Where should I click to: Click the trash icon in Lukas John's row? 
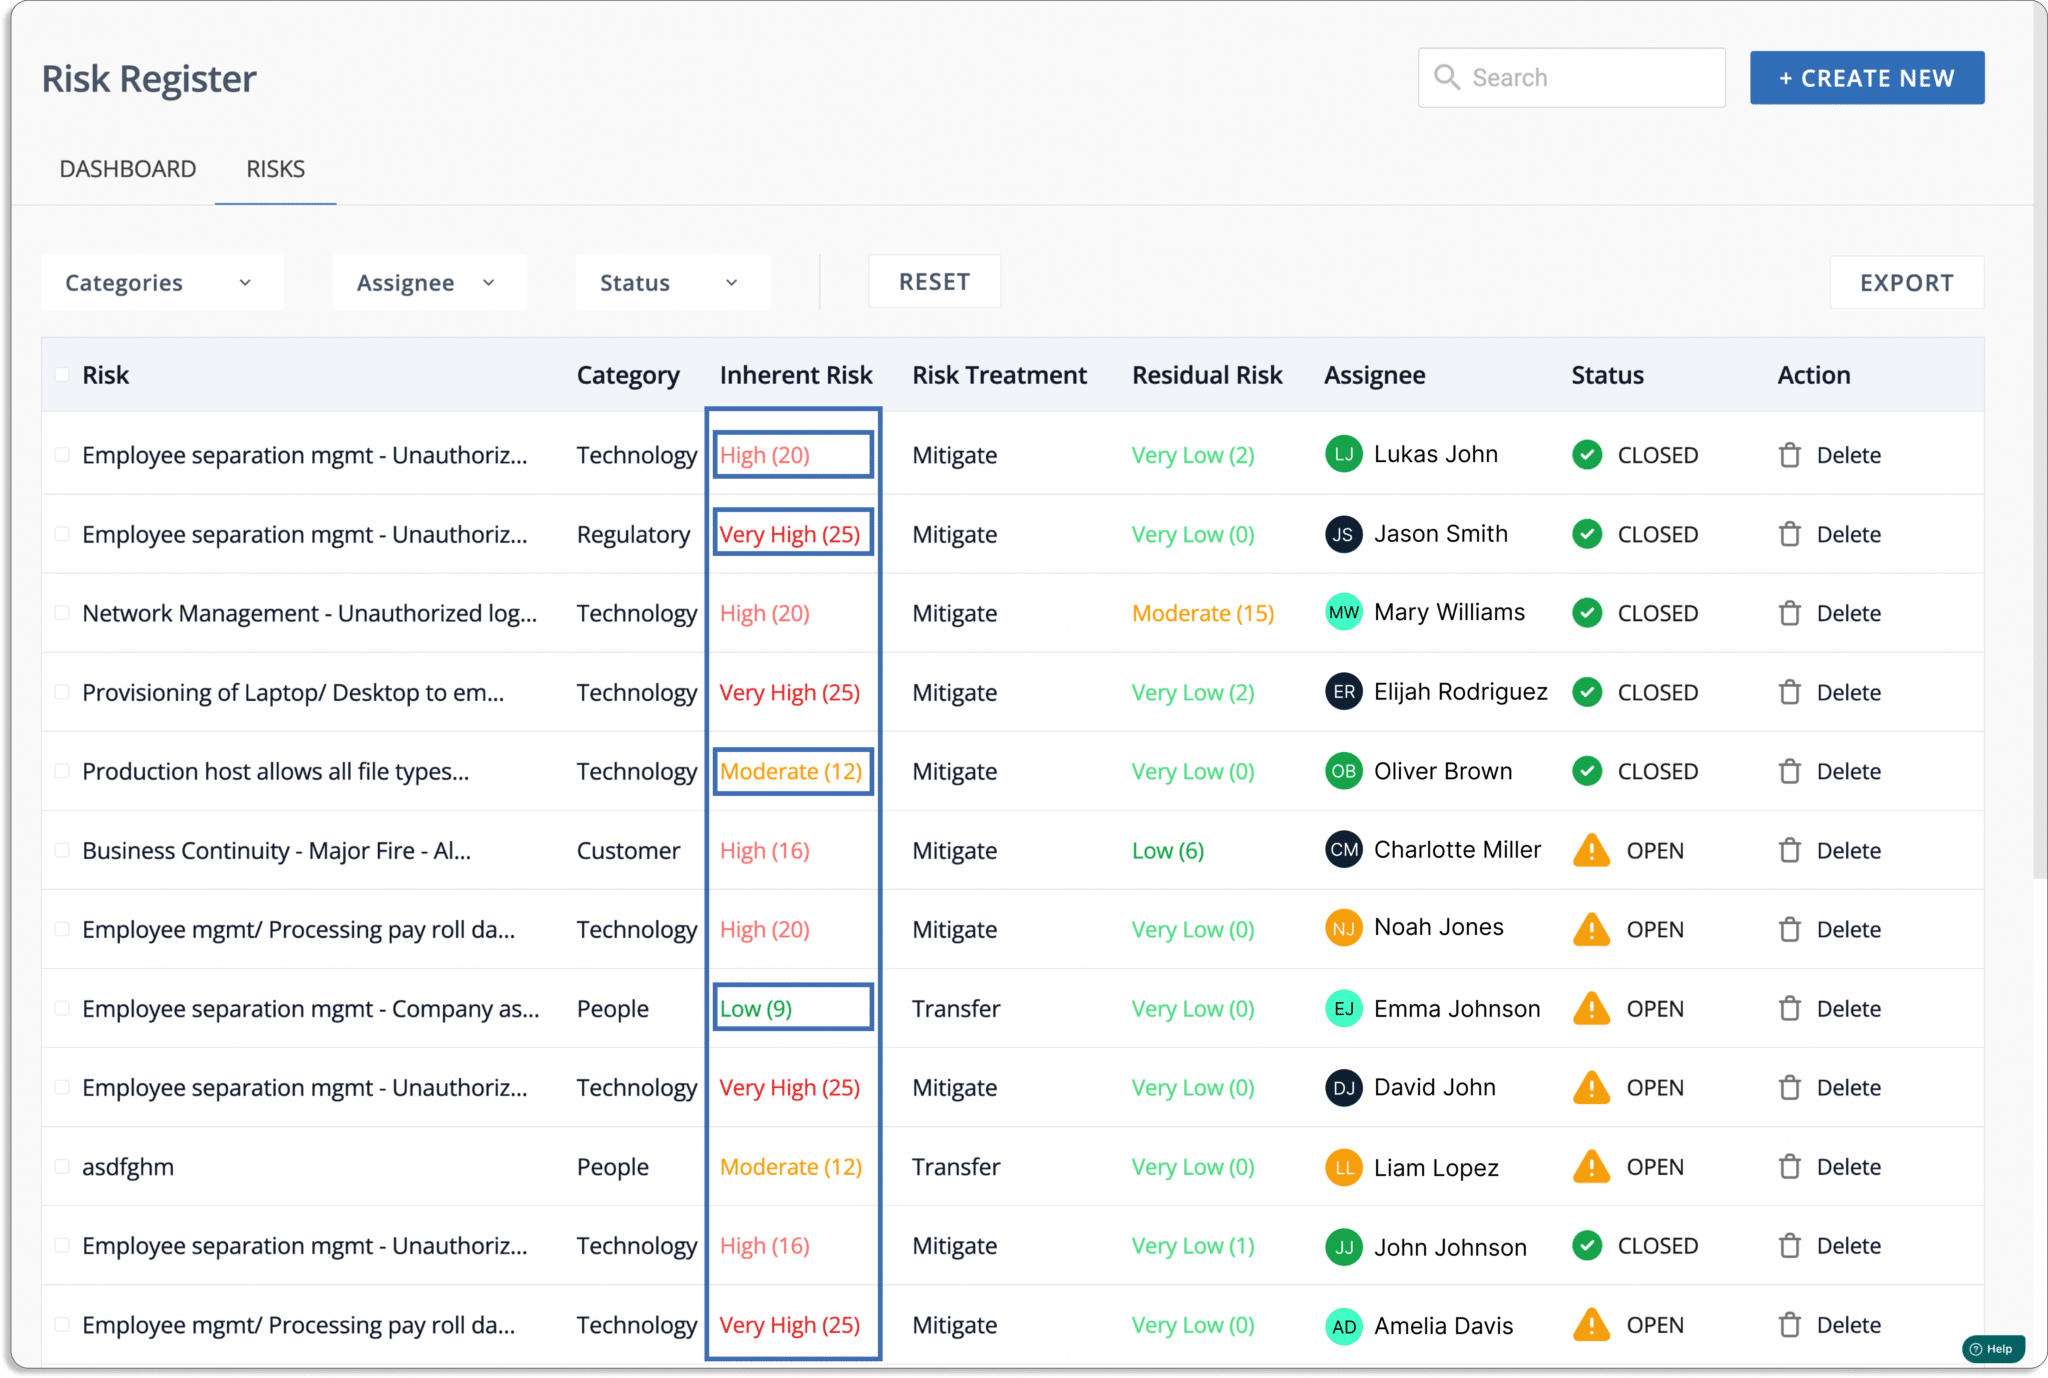1789,455
